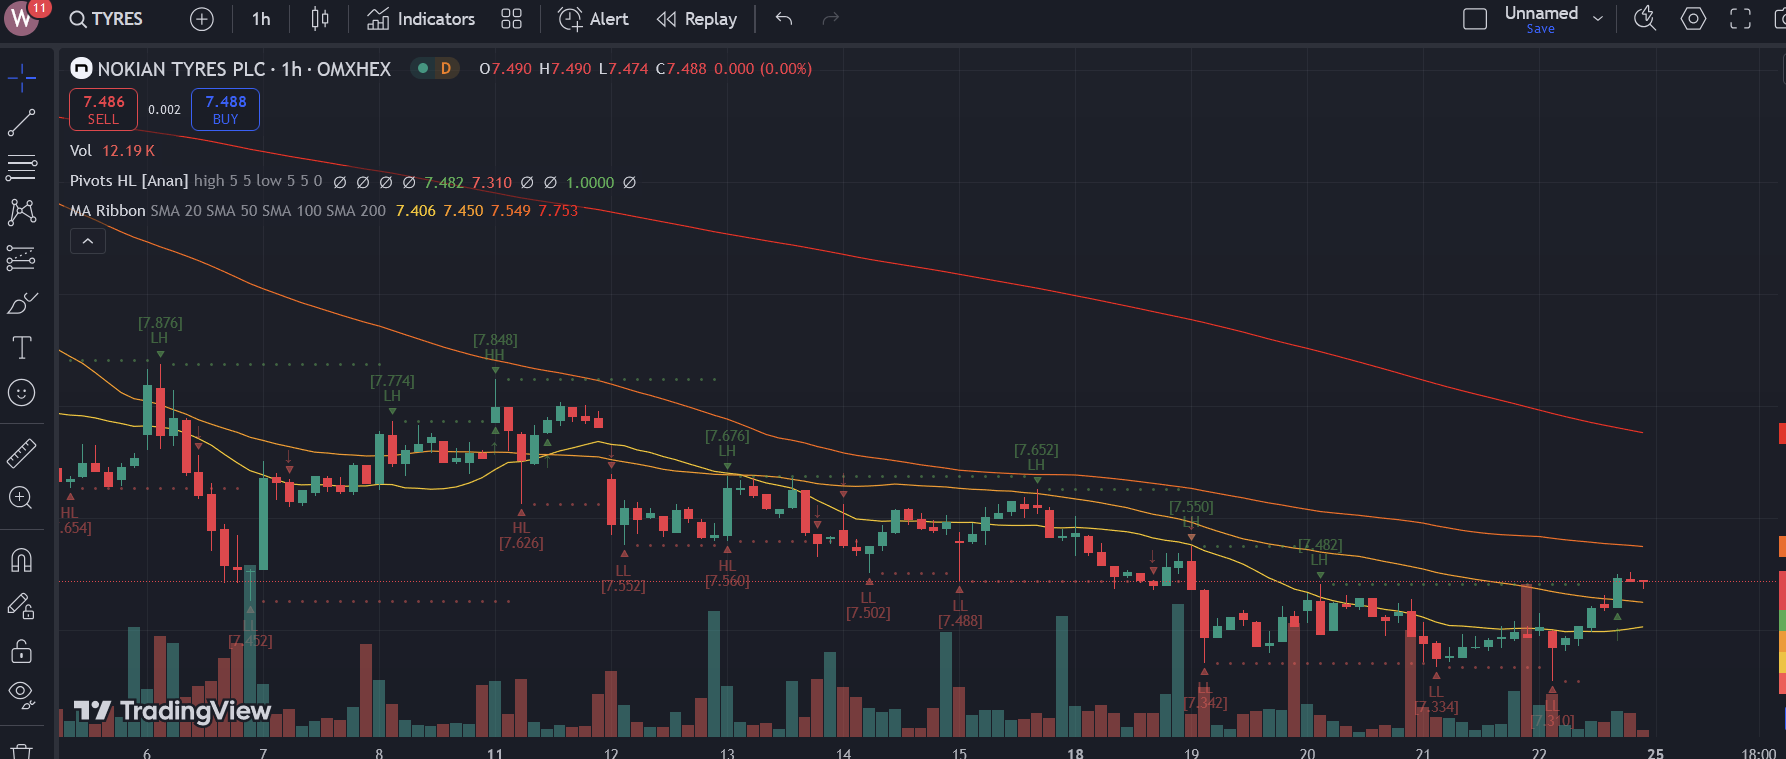Open the Indicators dialog
1786x759 pixels.
(x=421, y=19)
